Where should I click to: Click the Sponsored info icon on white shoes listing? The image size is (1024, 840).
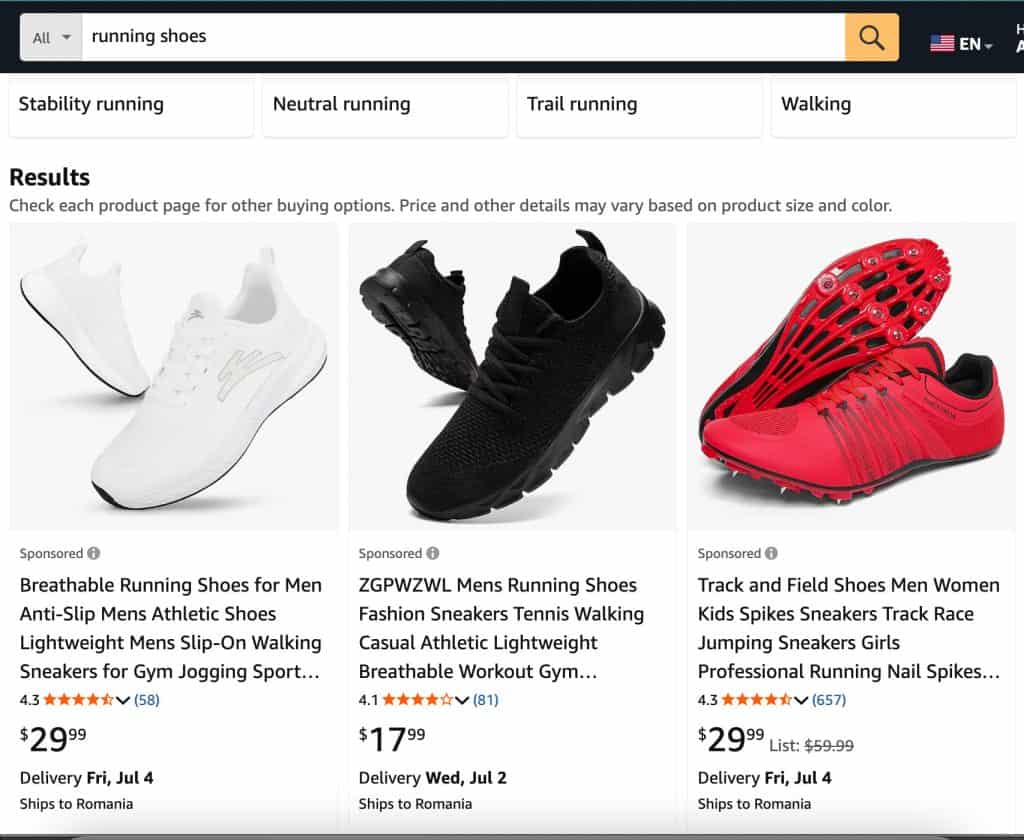pos(94,553)
